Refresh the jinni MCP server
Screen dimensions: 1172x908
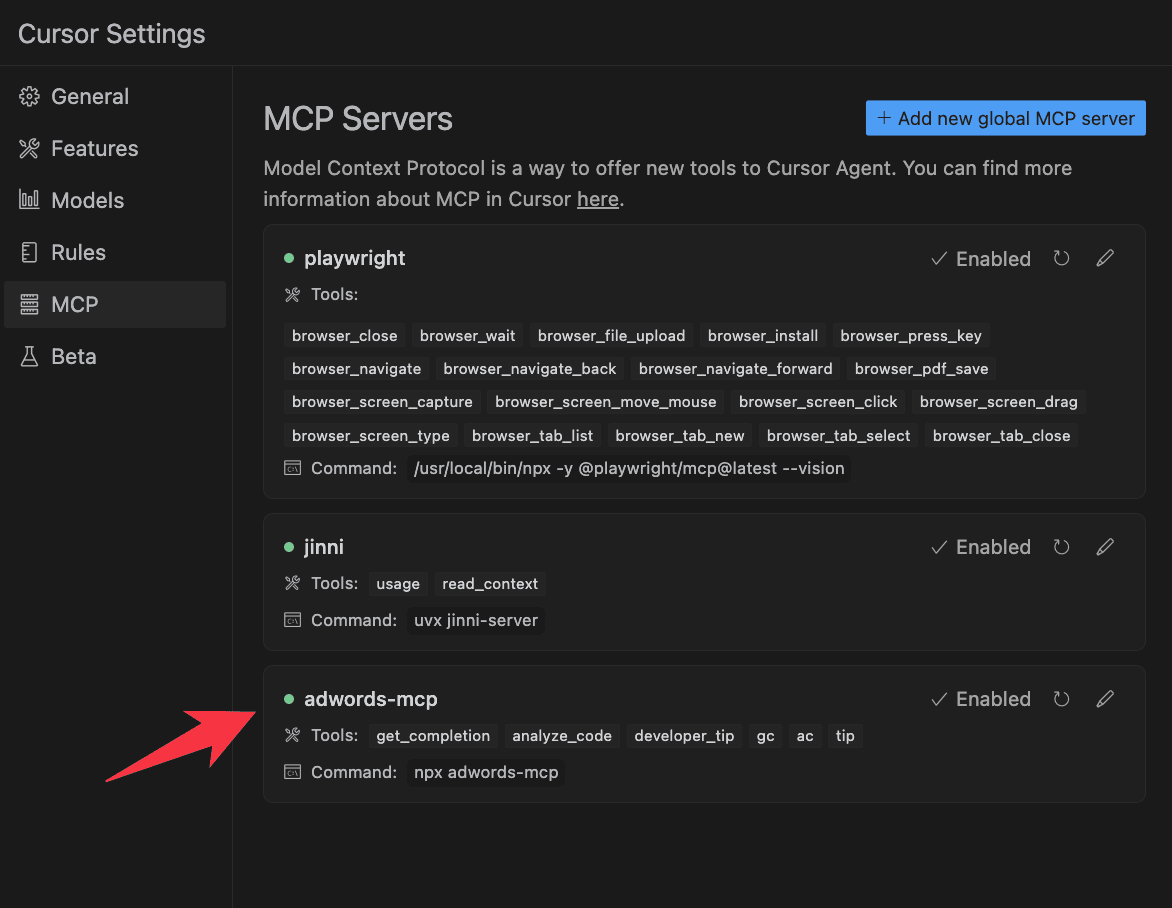[1061, 547]
